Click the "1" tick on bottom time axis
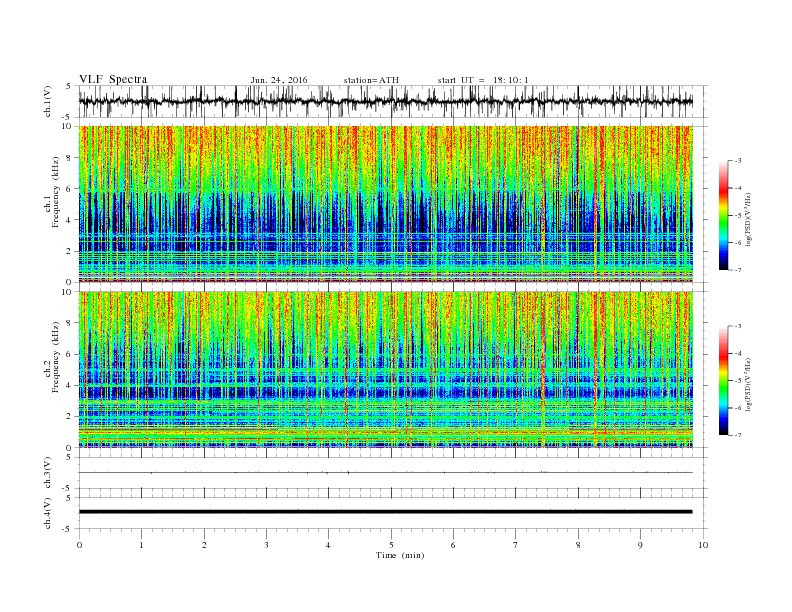The height and width of the screenshot is (612, 792). coord(141,545)
